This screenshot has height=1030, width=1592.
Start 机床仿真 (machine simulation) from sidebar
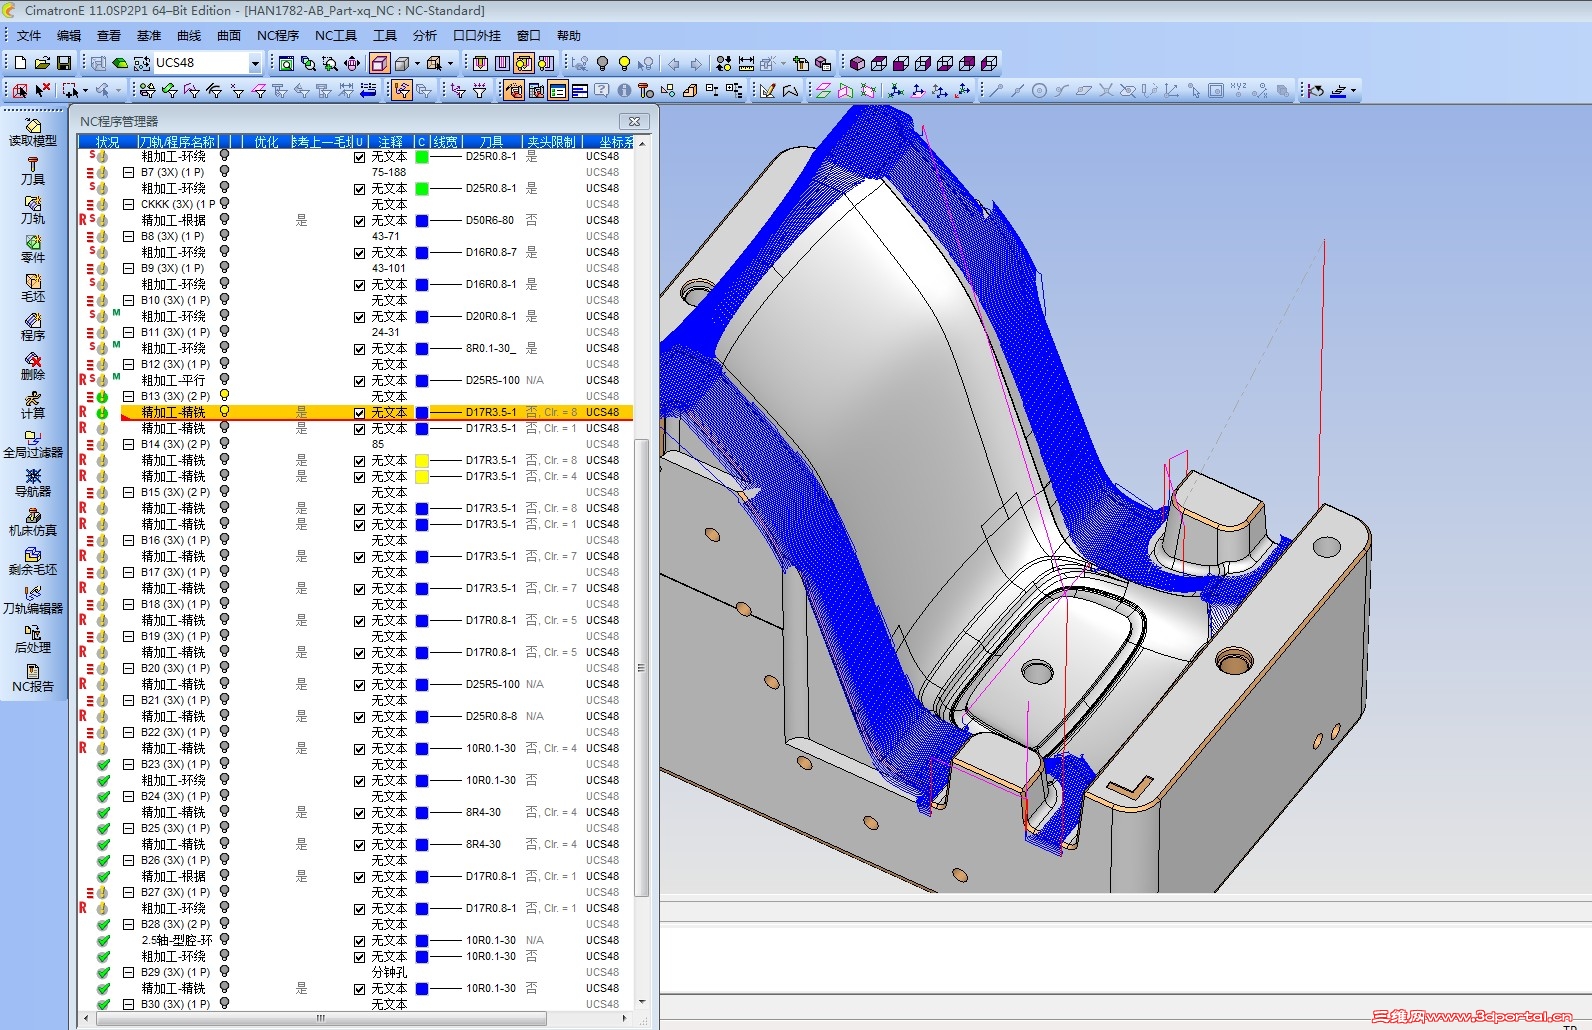pos(33,522)
